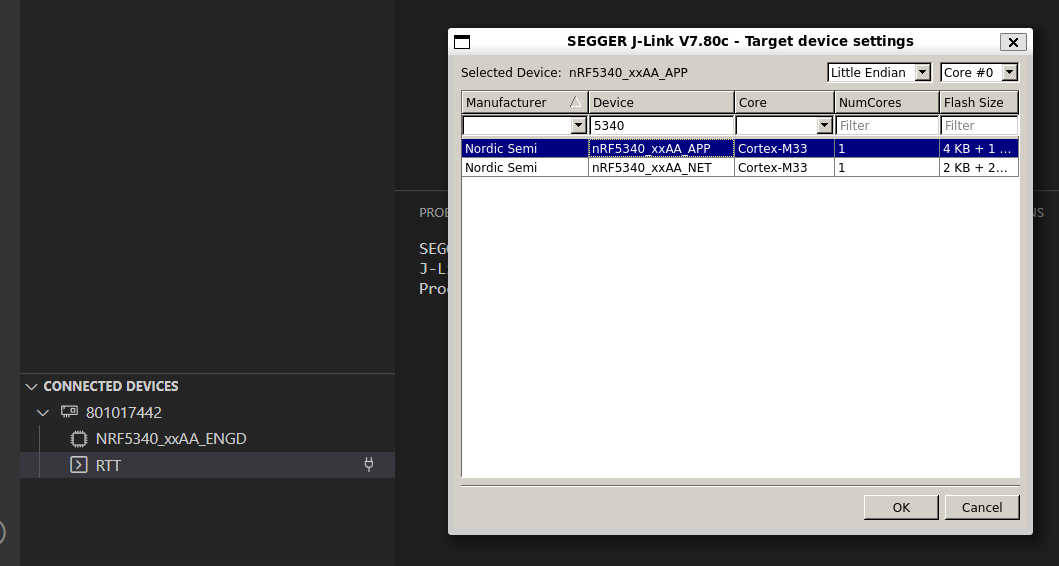Click the window menu icon in dialog title bar
This screenshot has height=566, width=1059.
point(462,42)
